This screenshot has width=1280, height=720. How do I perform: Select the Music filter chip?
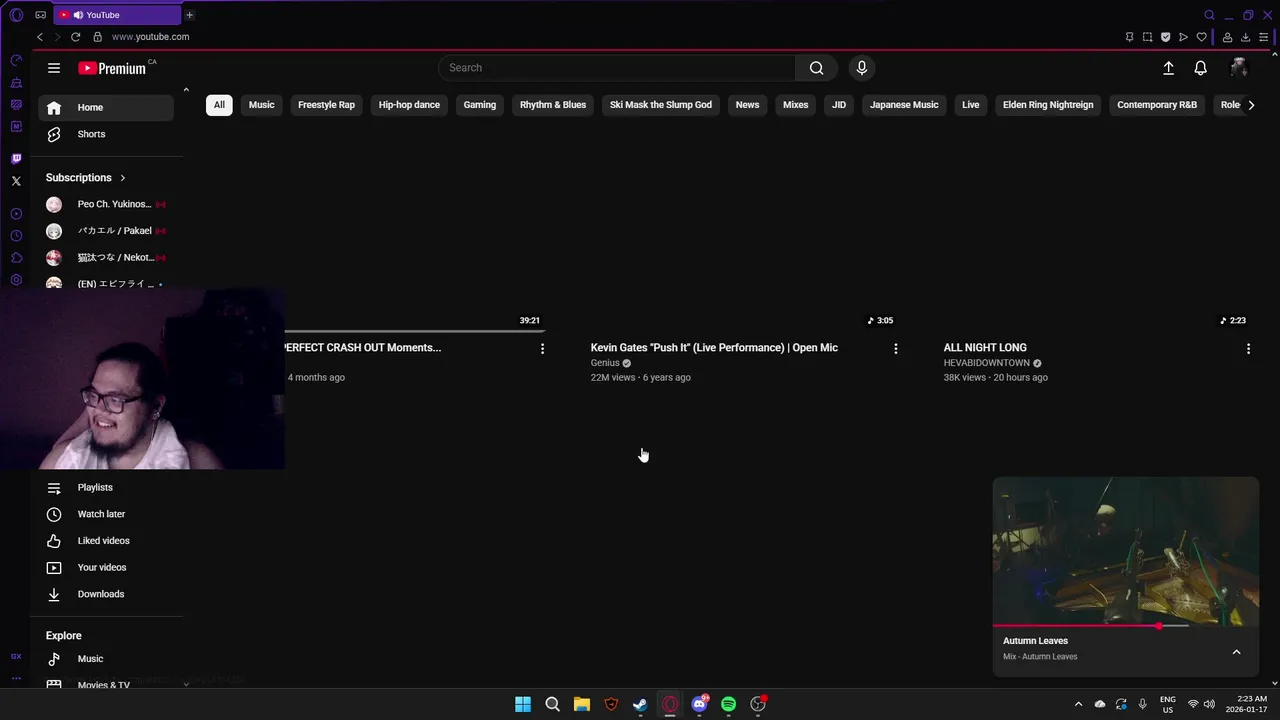coord(262,105)
